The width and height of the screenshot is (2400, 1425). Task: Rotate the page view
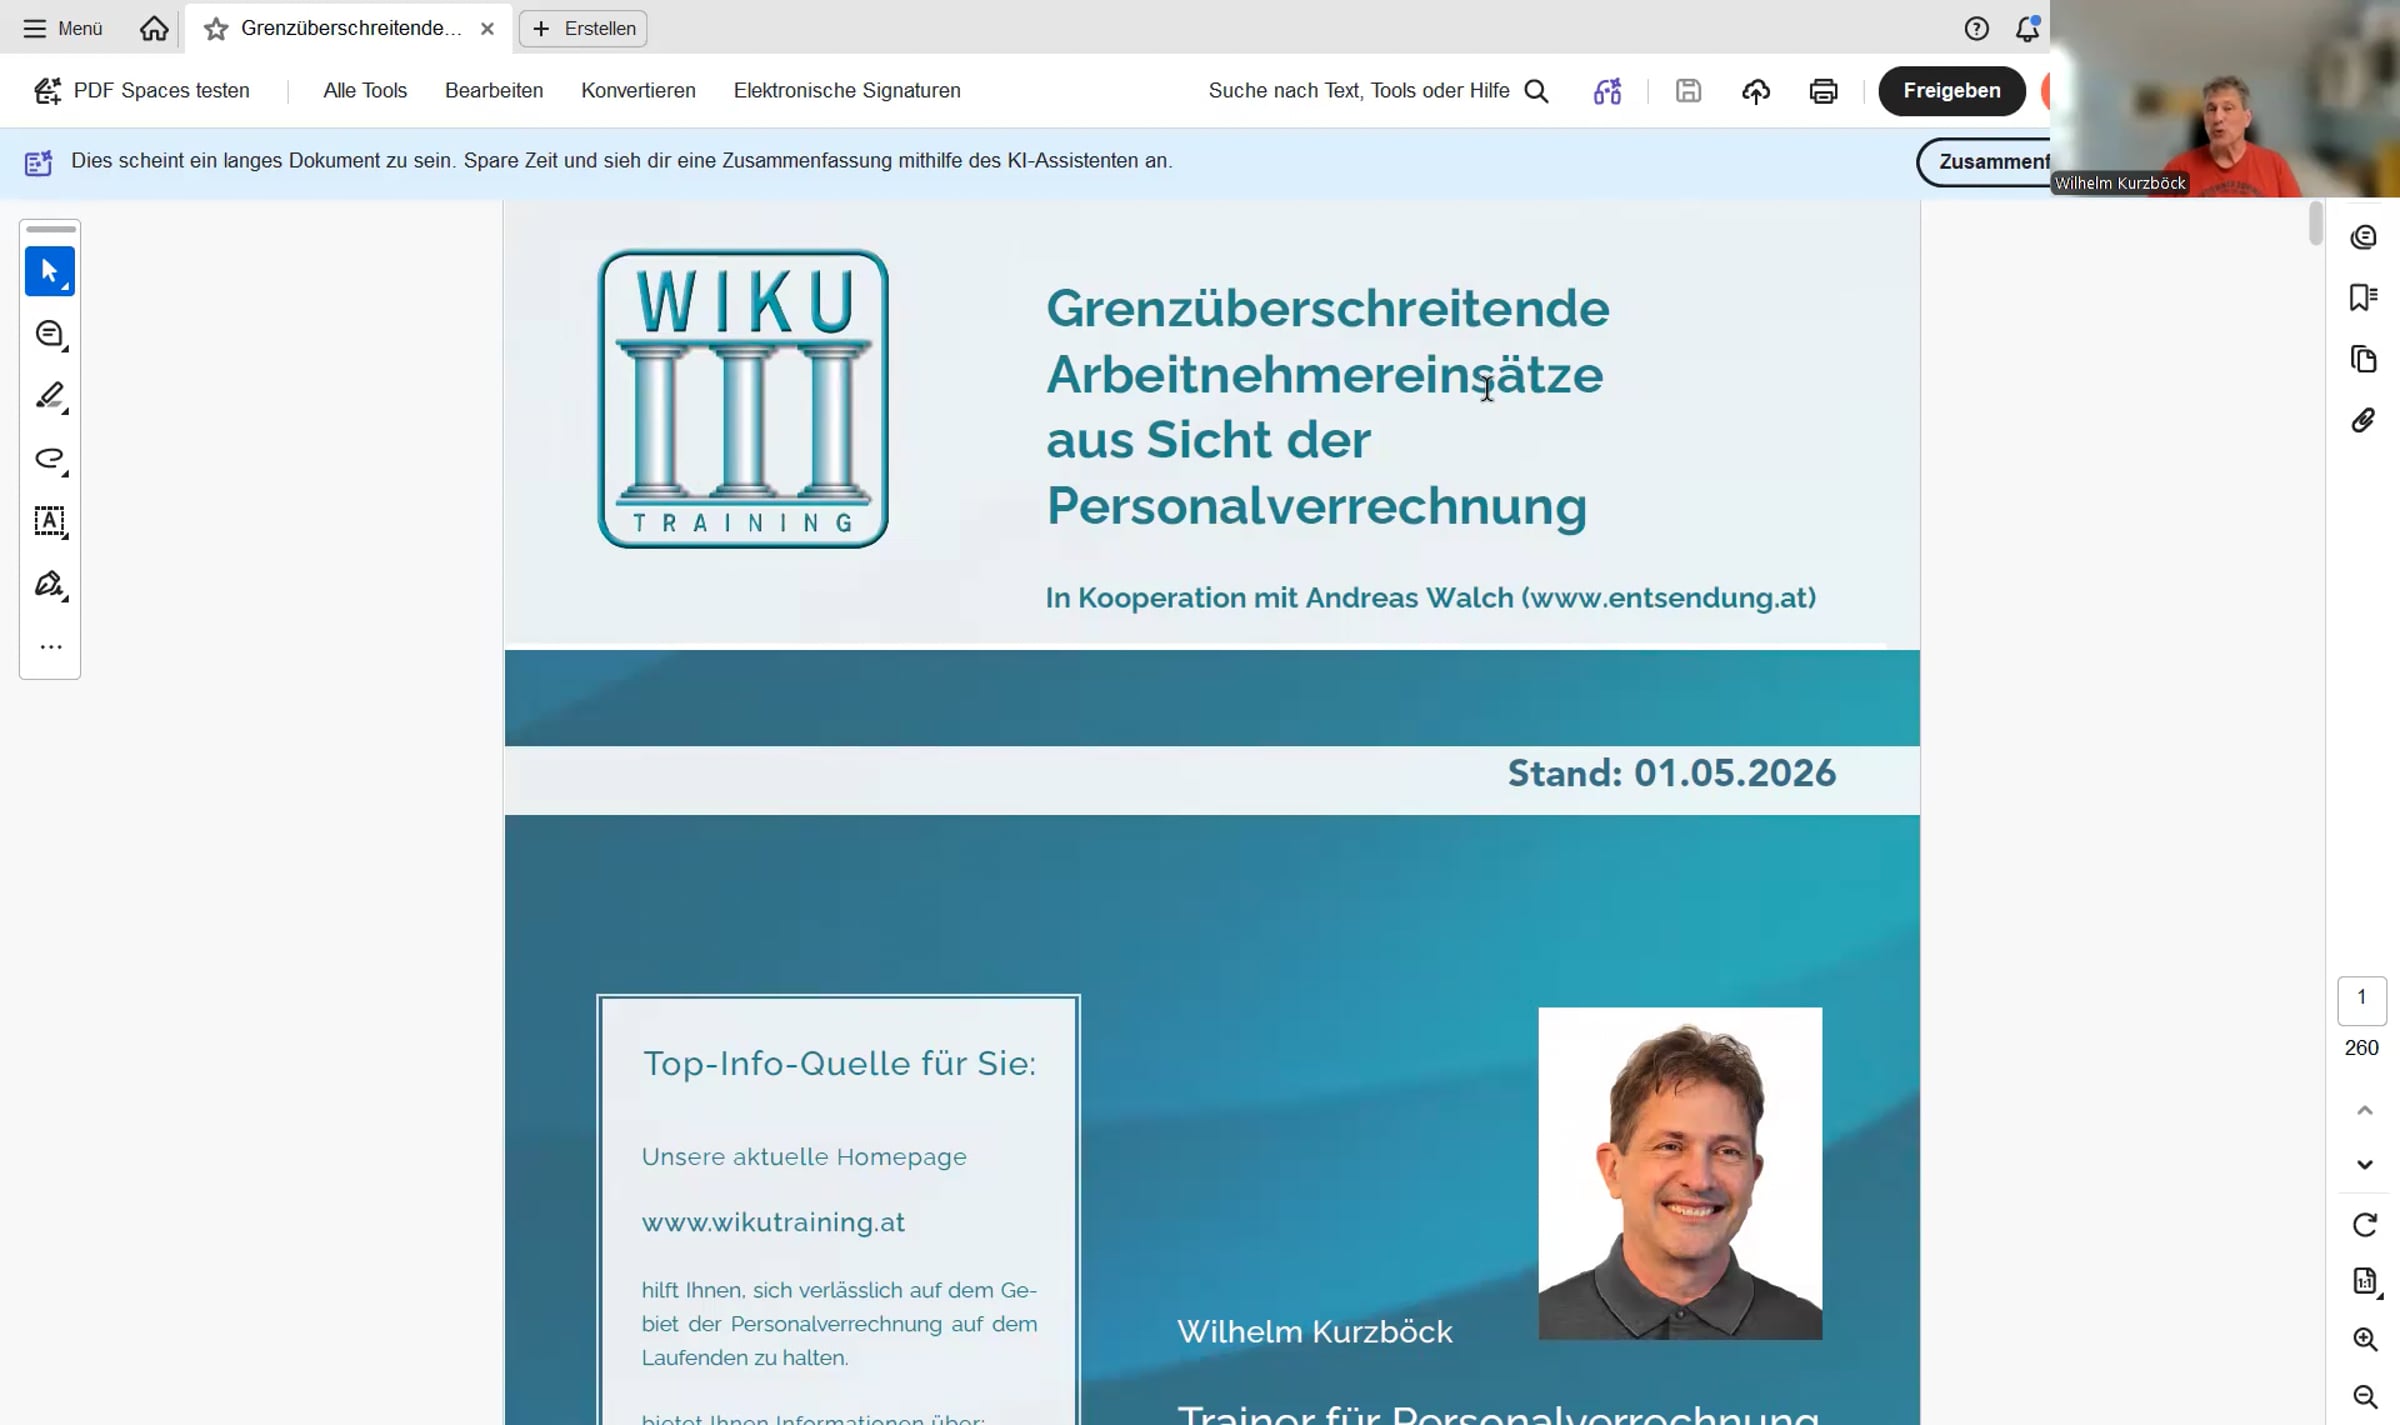[2364, 1225]
